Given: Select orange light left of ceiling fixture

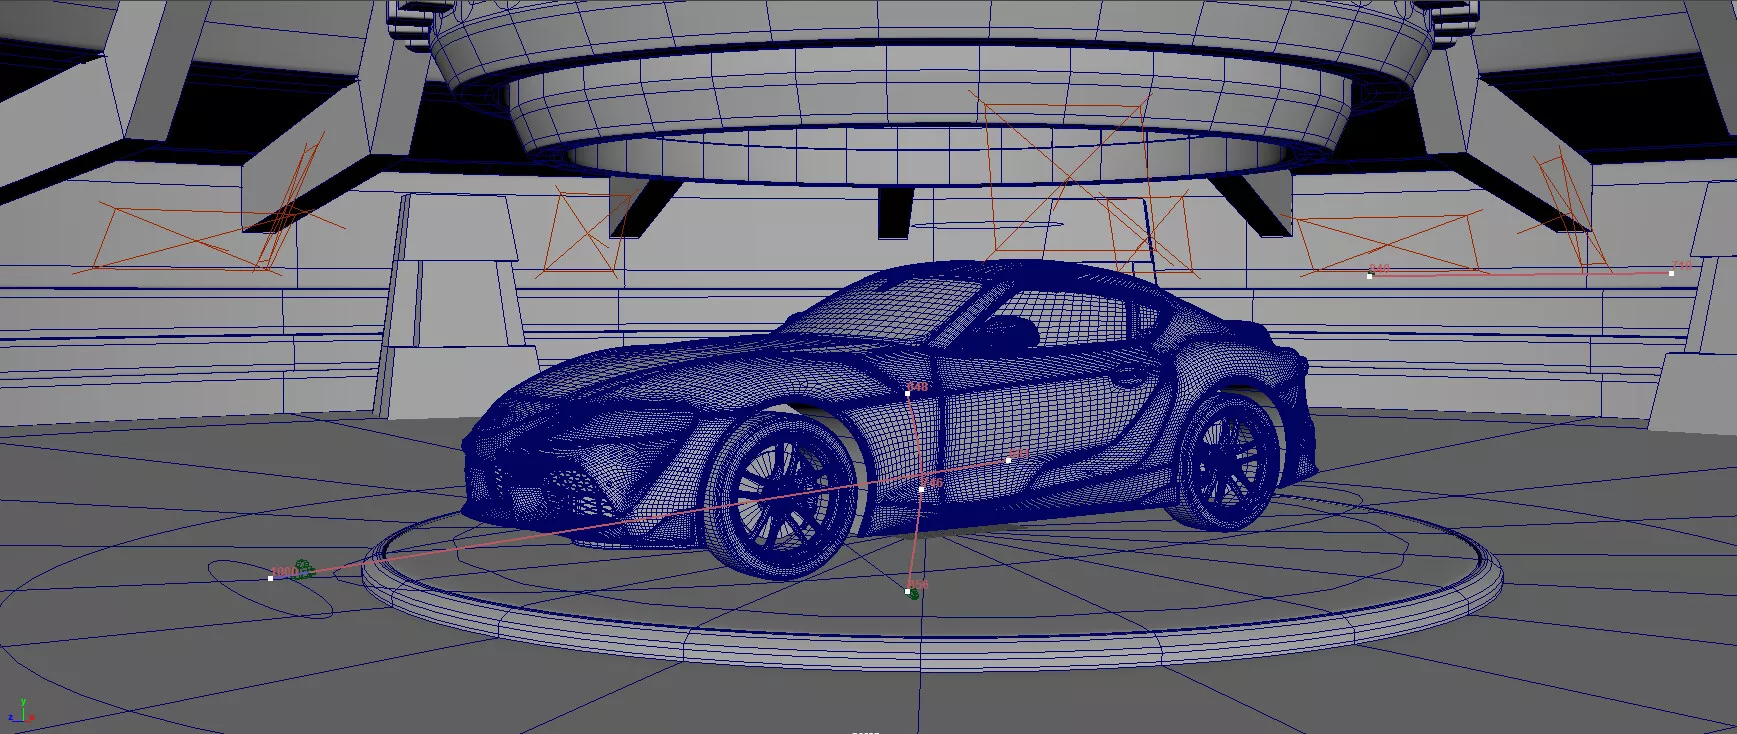Looking at the screenshot, I should pyautogui.click(x=580, y=232).
